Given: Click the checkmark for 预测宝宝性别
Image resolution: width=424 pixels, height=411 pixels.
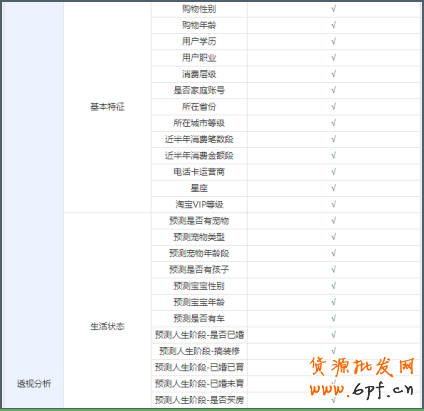Looking at the screenshot, I should click(x=334, y=286).
